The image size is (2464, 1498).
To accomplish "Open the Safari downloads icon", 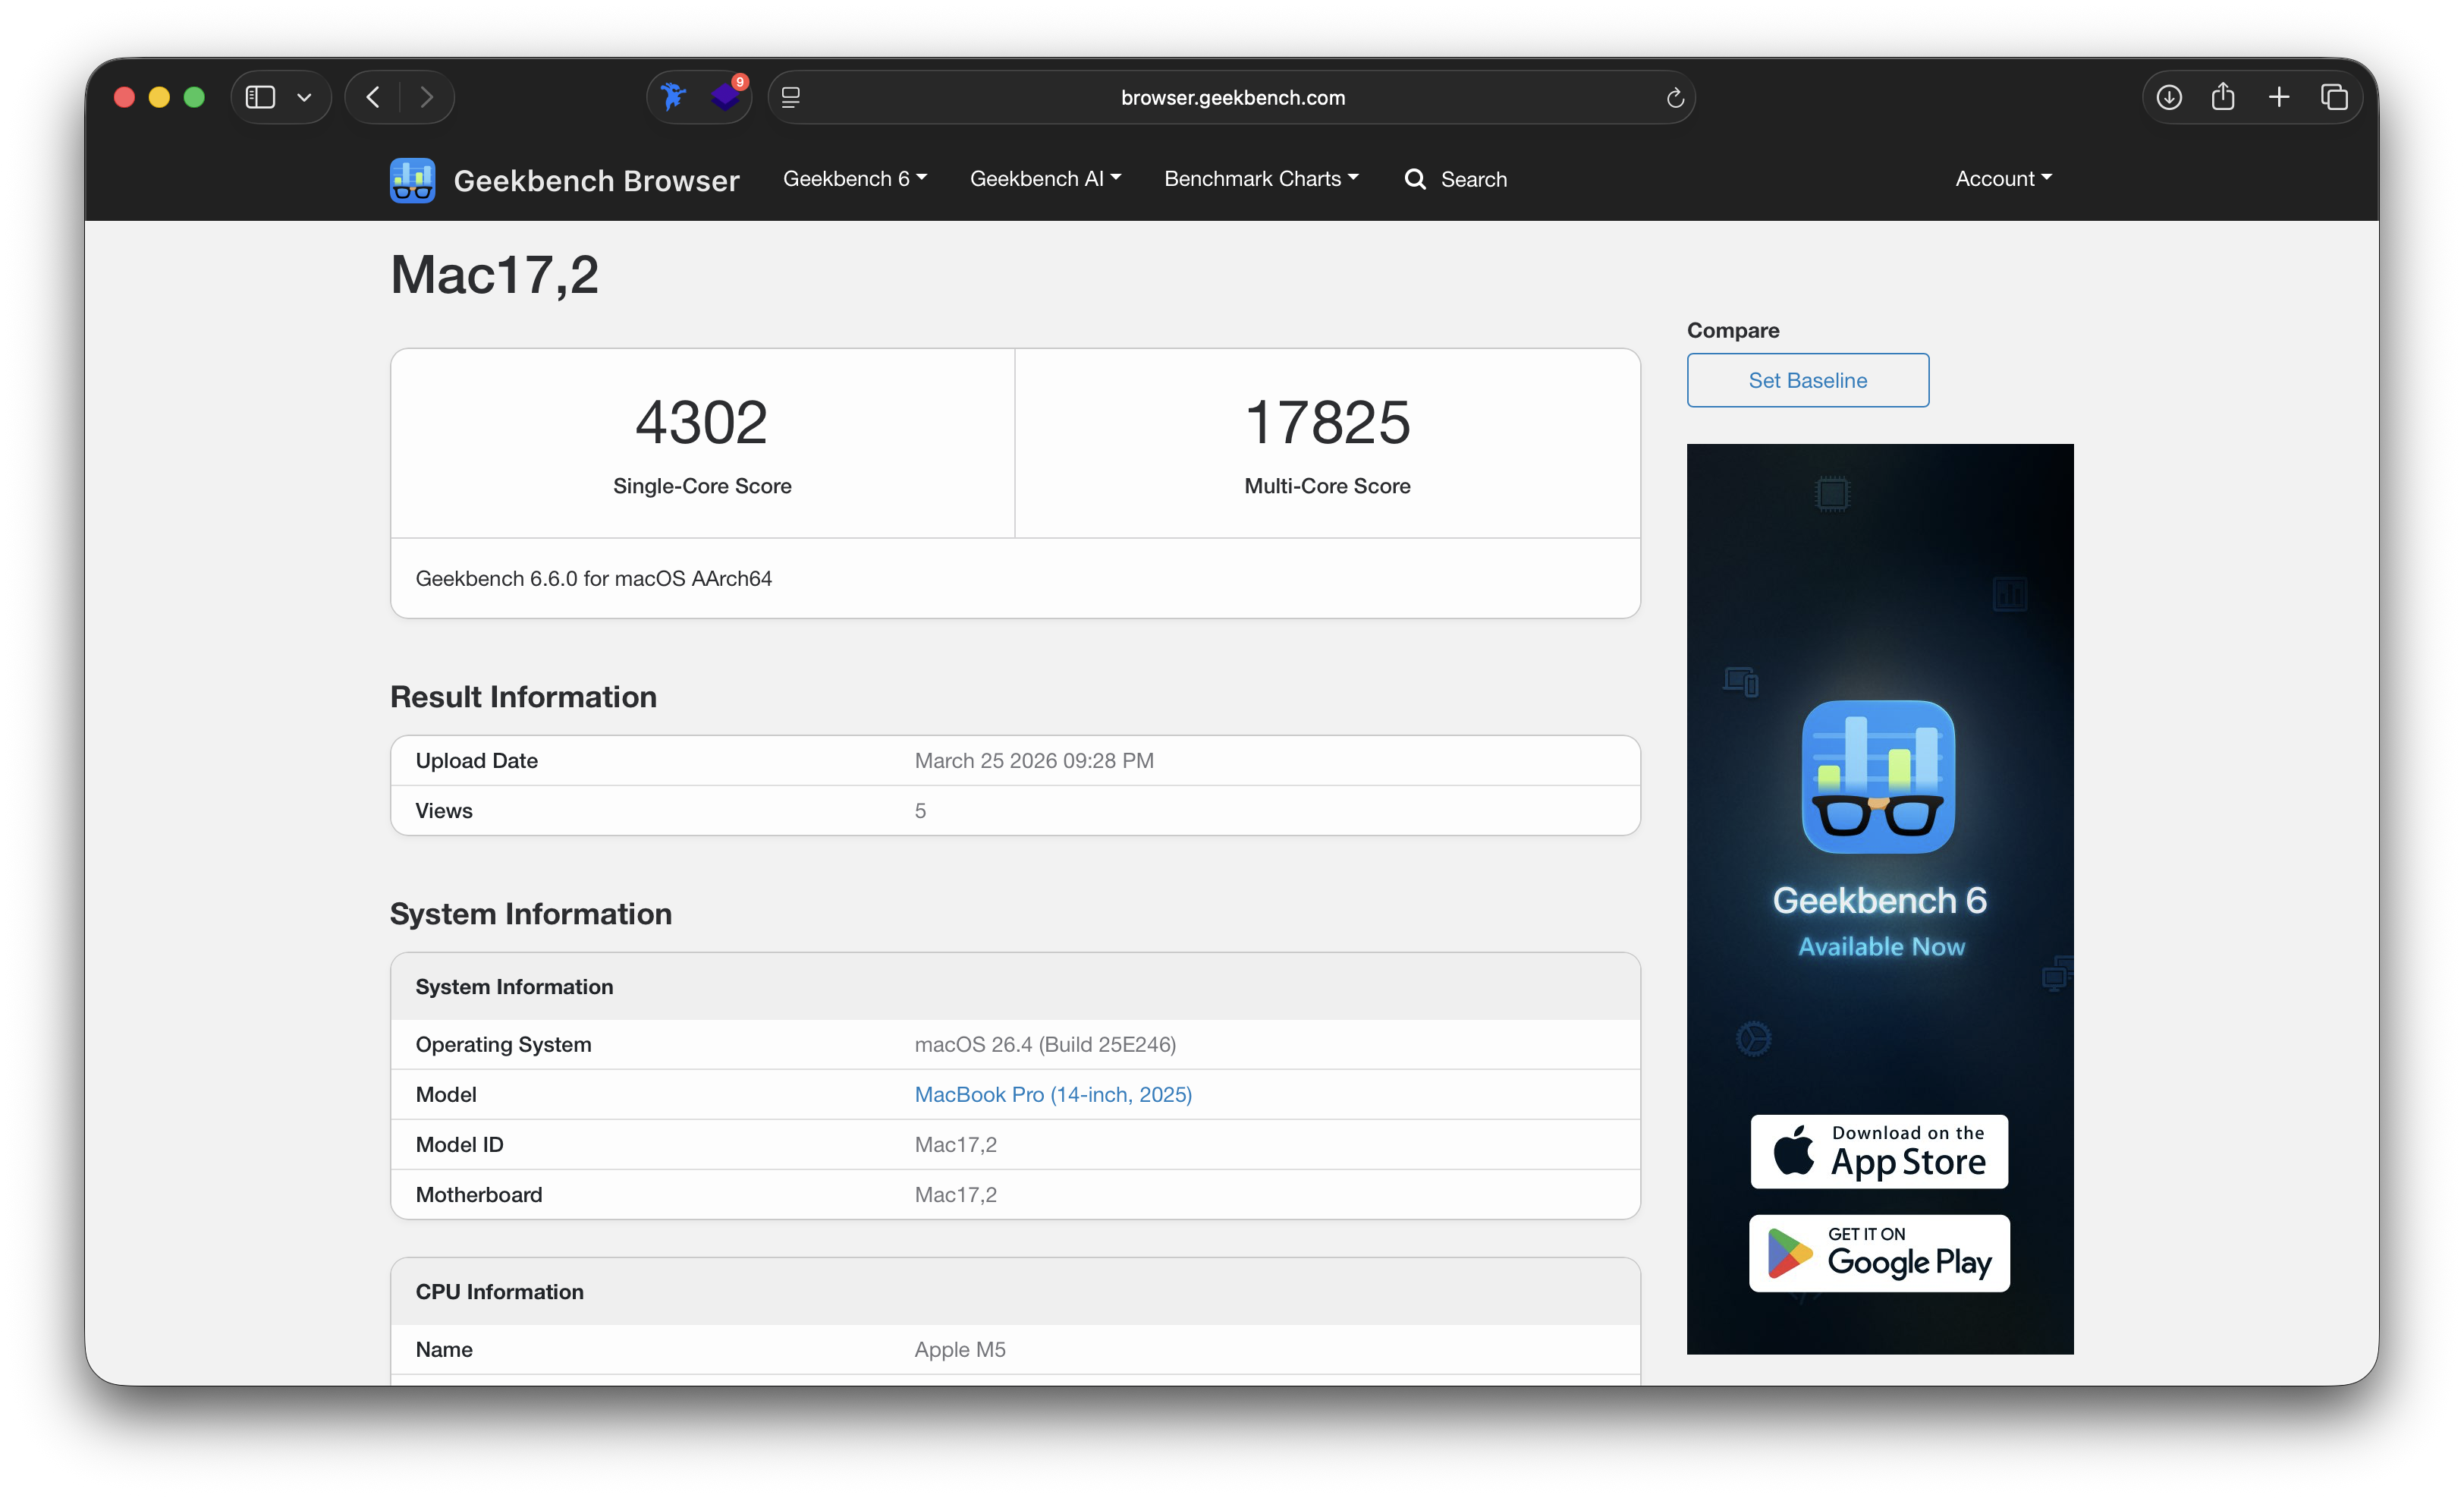I will pyautogui.click(x=2168, y=97).
